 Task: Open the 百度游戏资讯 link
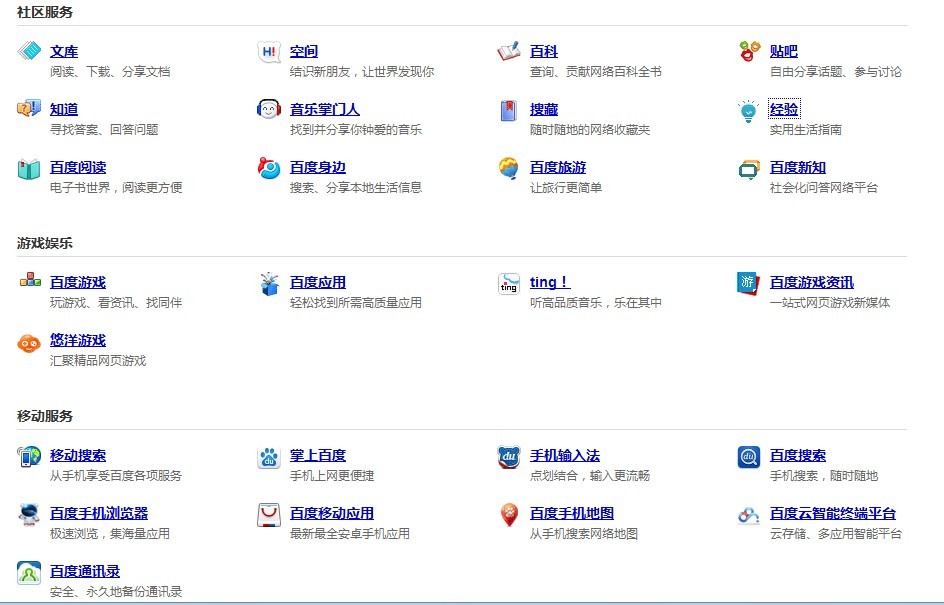pyautogui.click(x=812, y=282)
